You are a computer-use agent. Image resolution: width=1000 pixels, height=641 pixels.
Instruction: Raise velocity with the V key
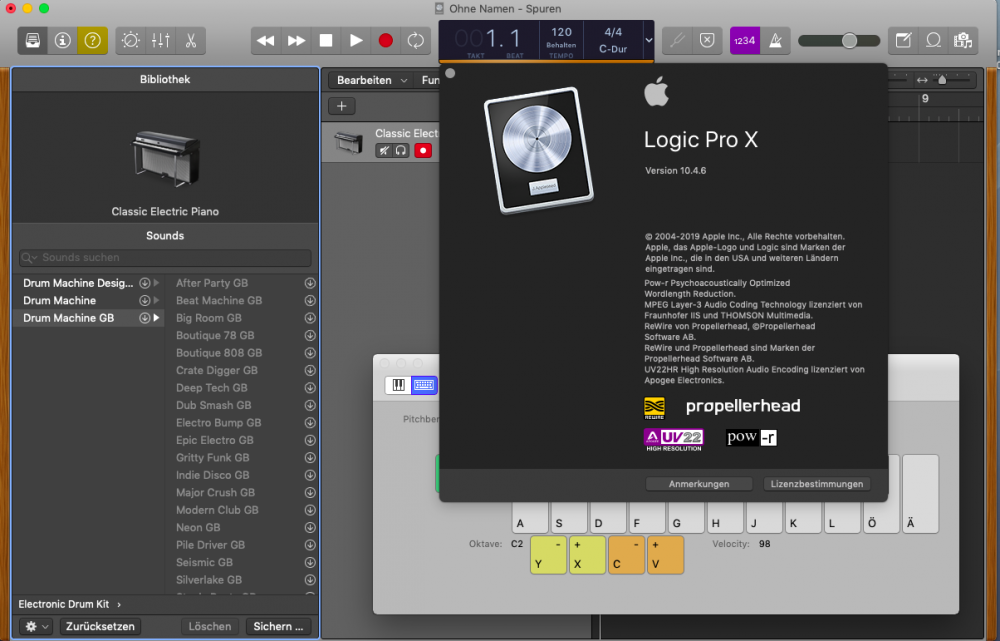click(665, 555)
